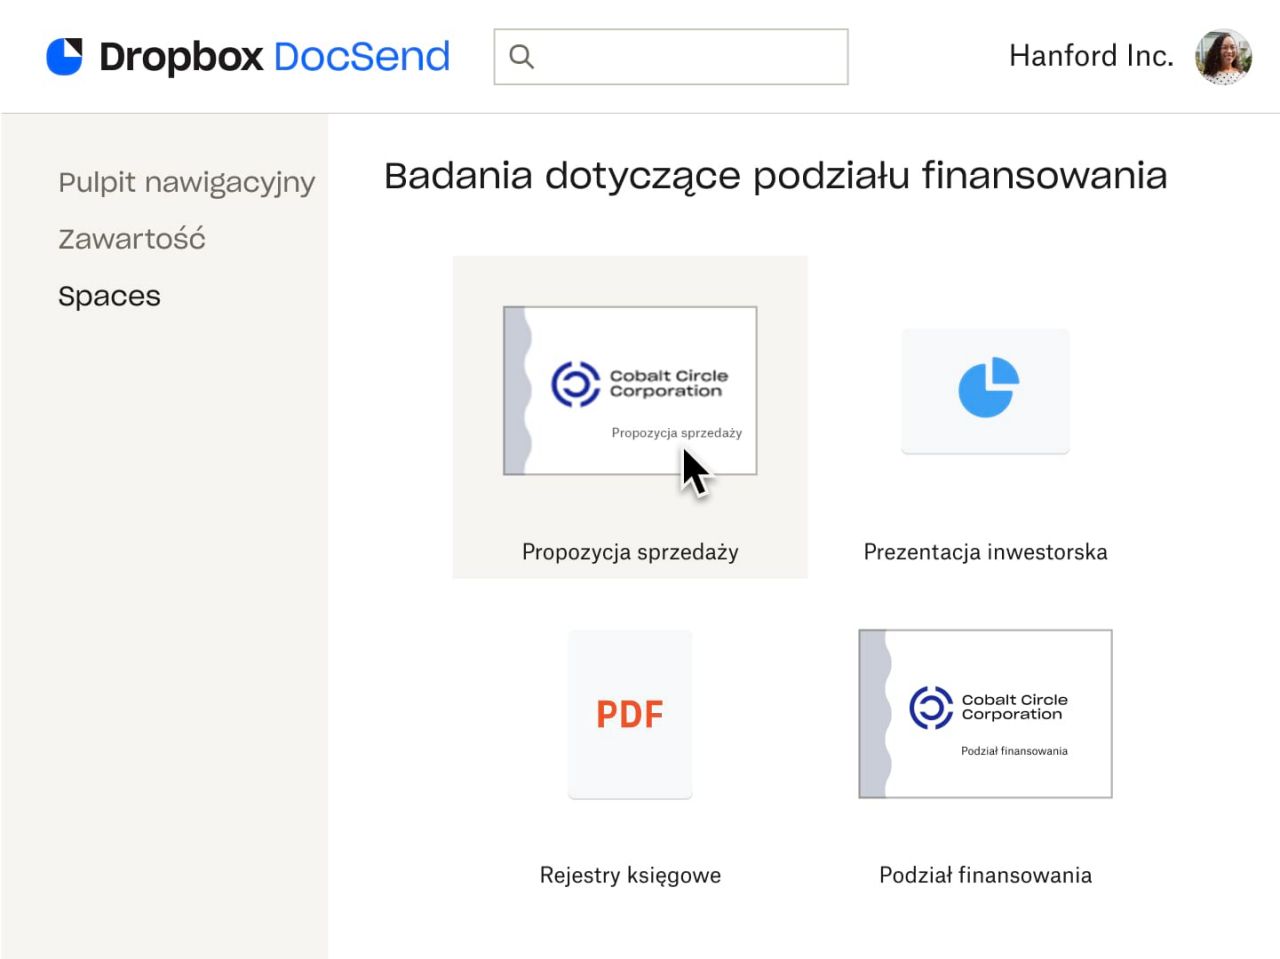The width and height of the screenshot is (1280, 959).
Task: Open the Hanford Inc. profile avatar
Action: (1223, 56)
